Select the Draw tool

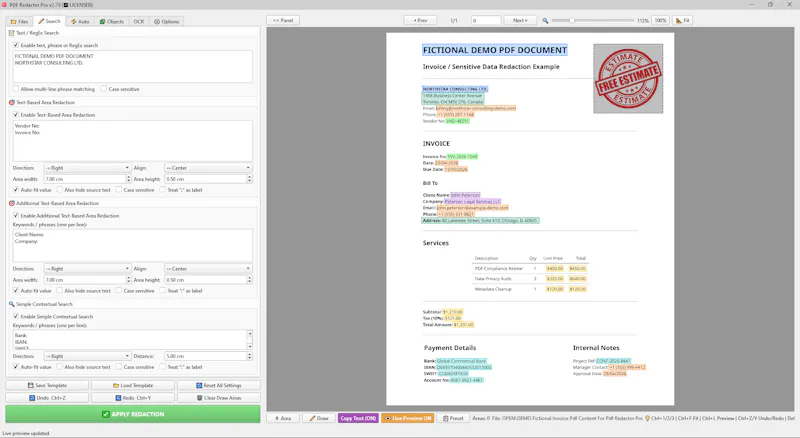[319, 418]
